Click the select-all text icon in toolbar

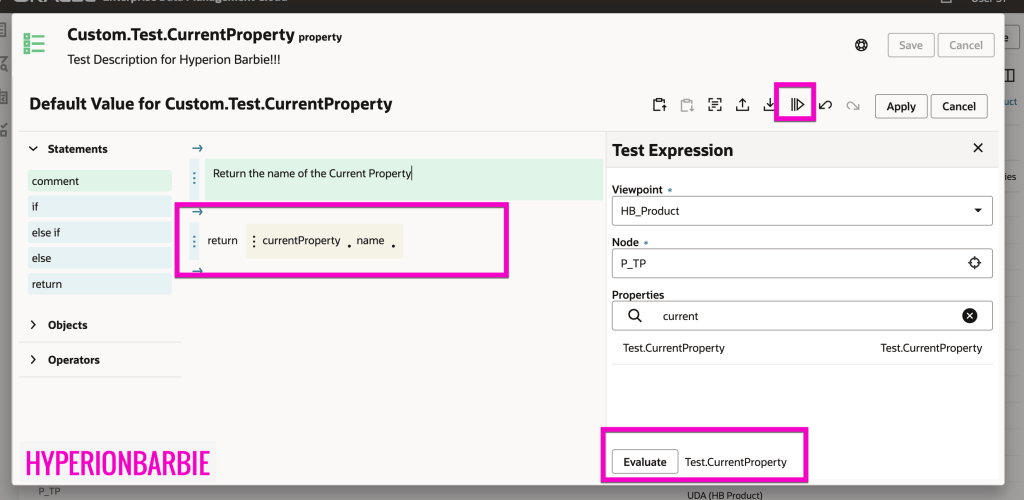[x=715, y=105]
